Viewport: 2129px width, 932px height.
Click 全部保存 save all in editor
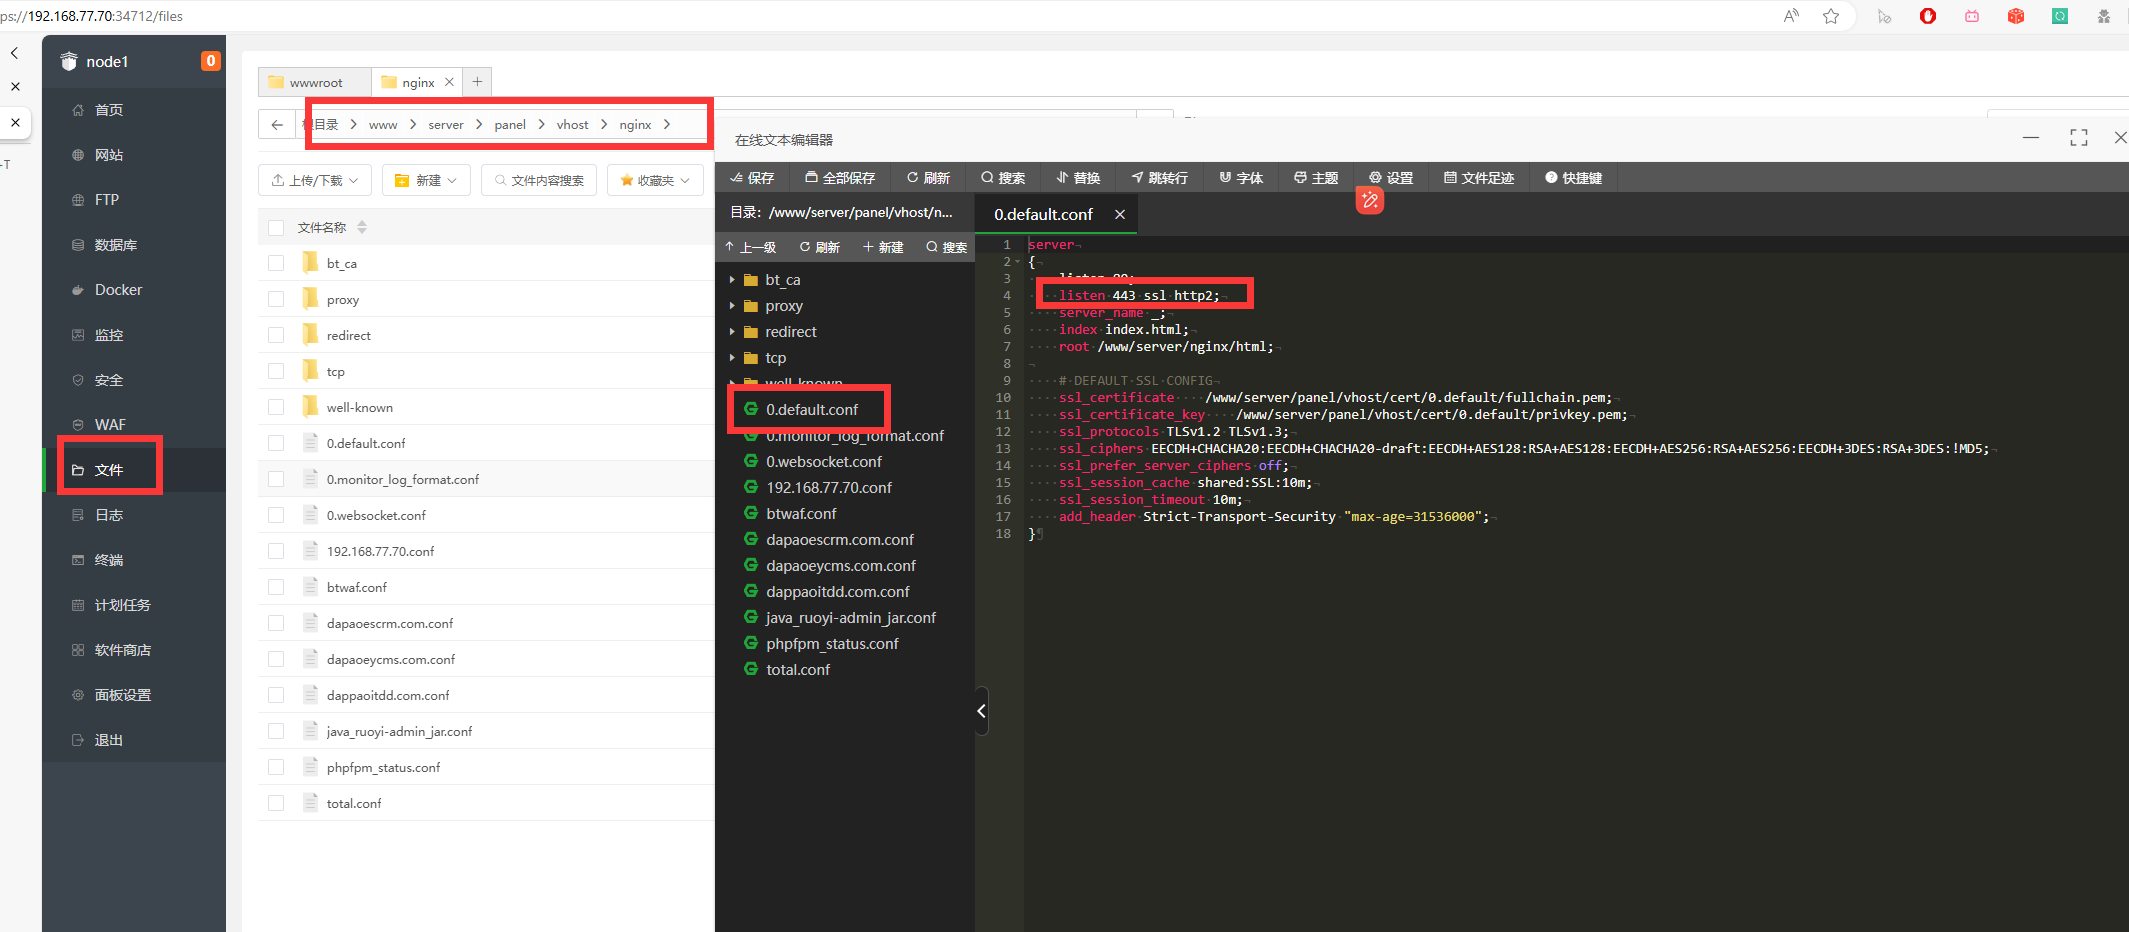(840, 178)
